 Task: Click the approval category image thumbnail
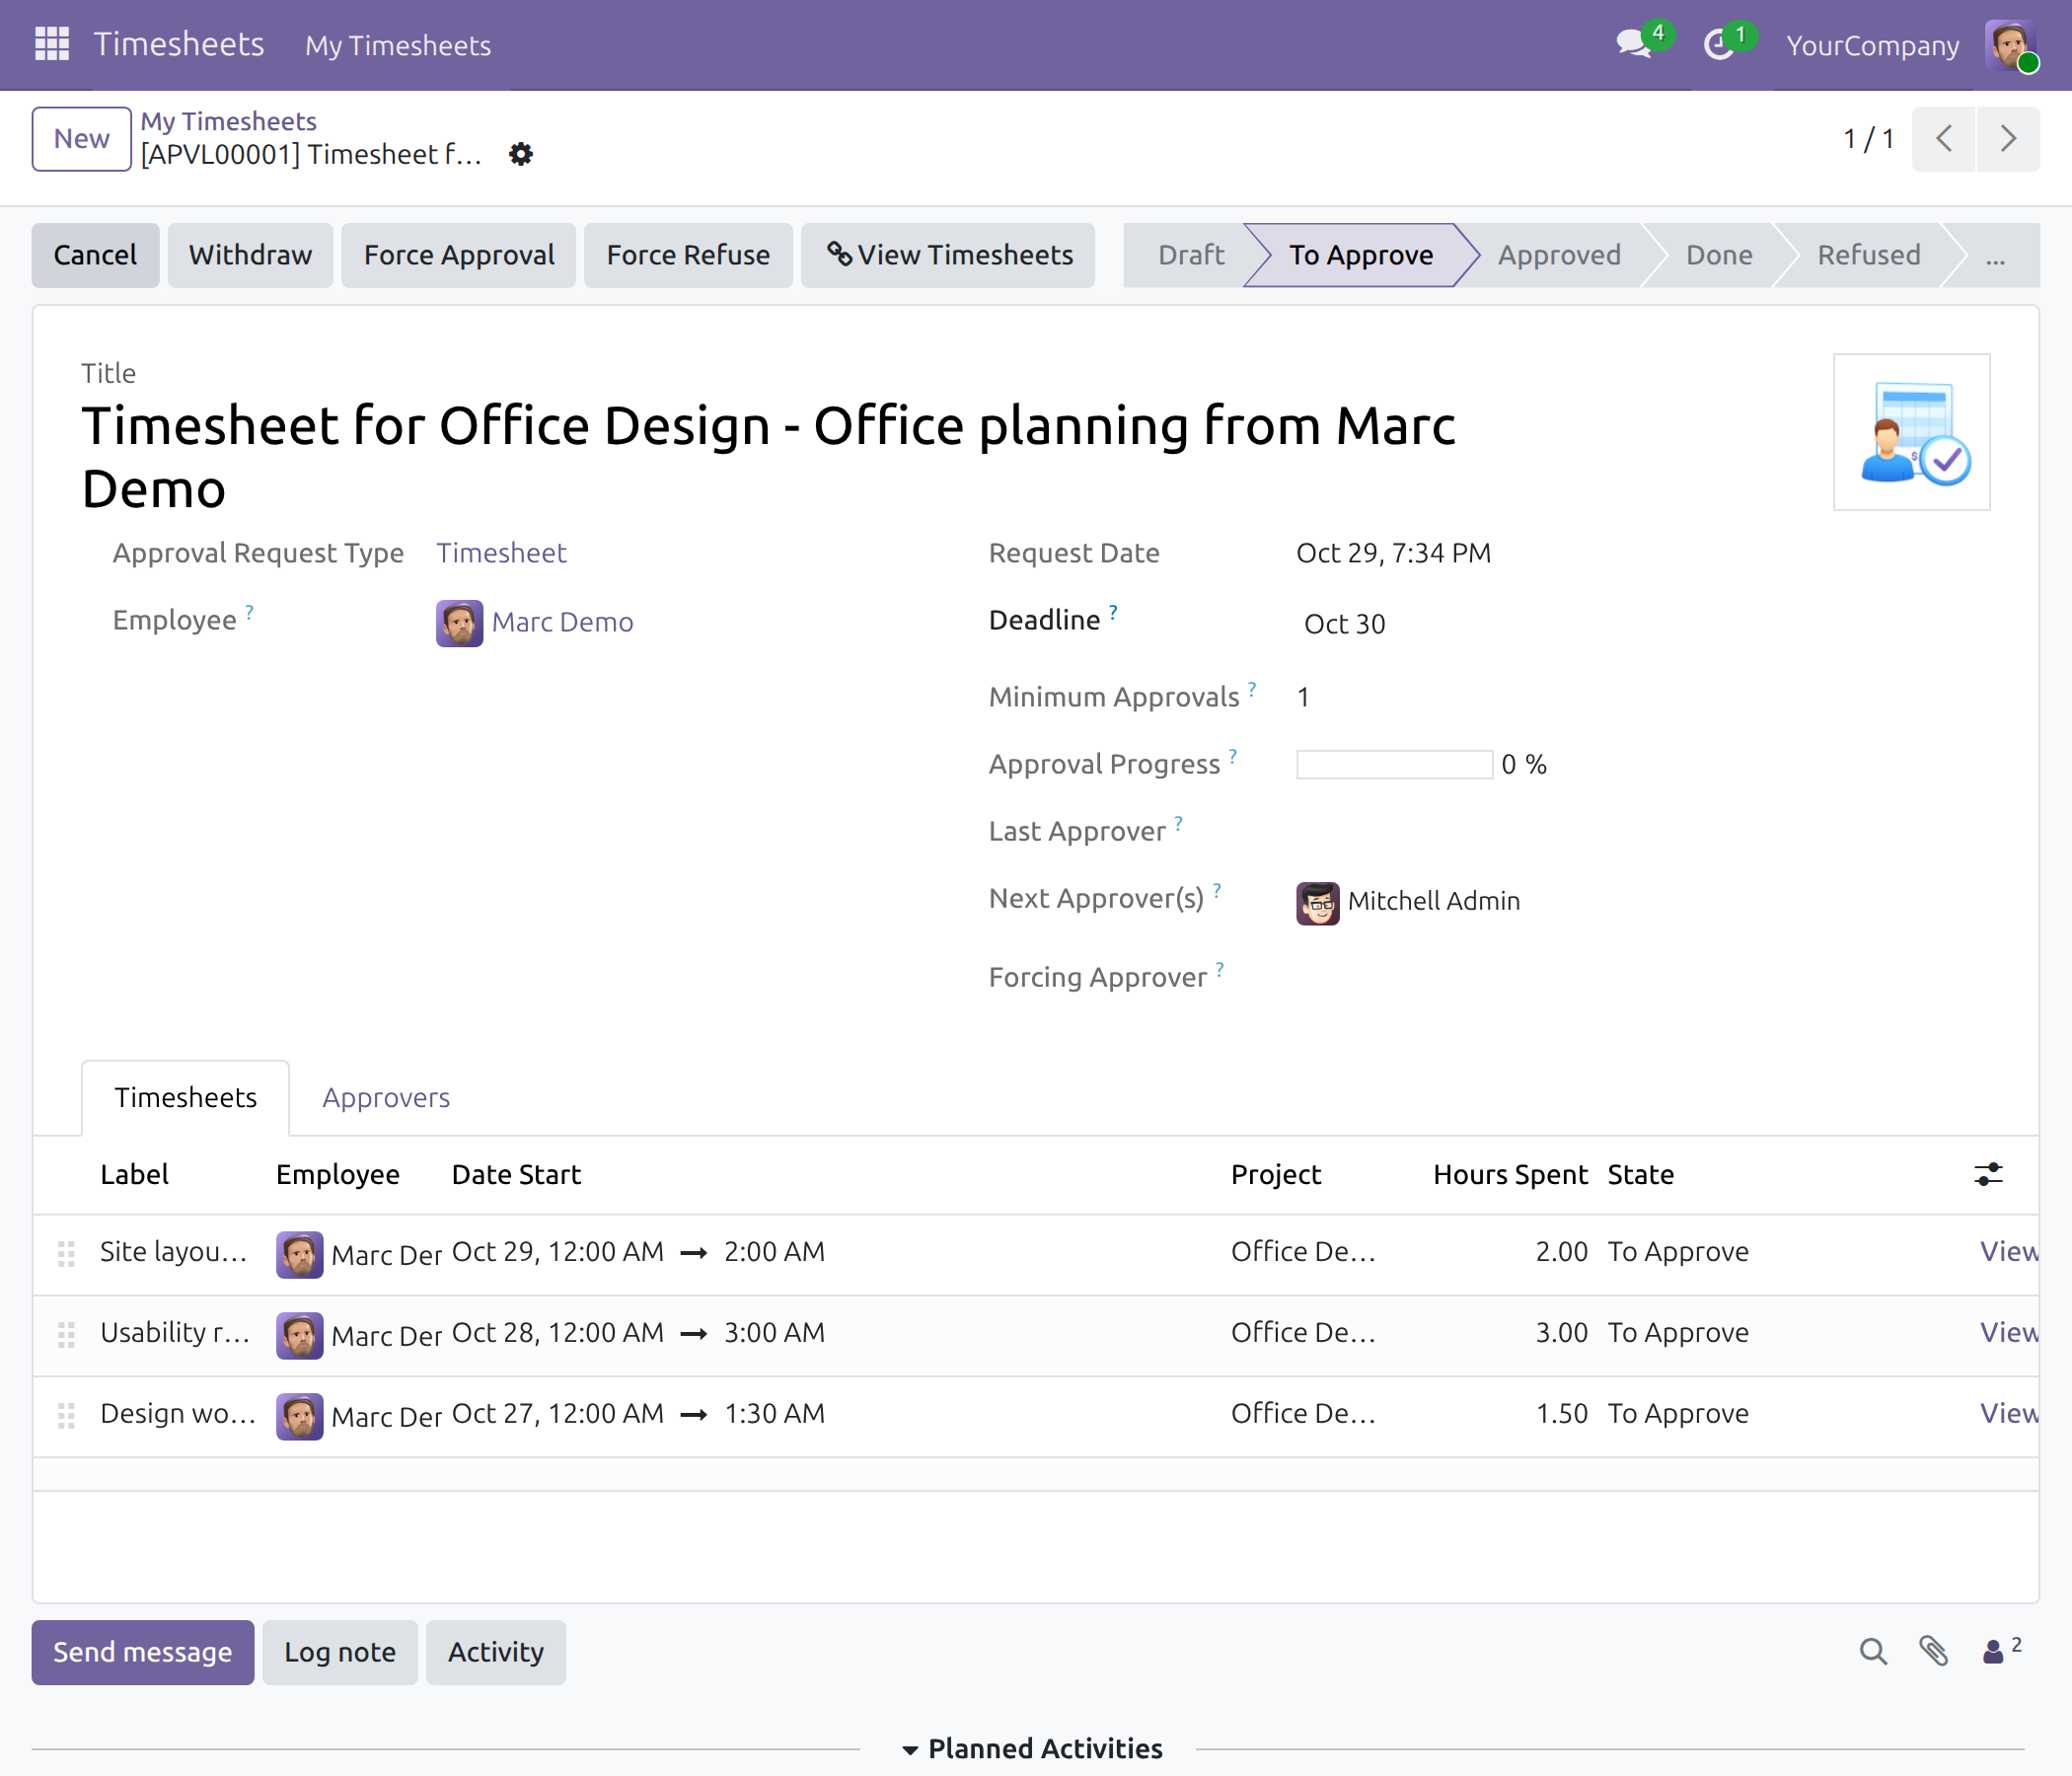1911,432
